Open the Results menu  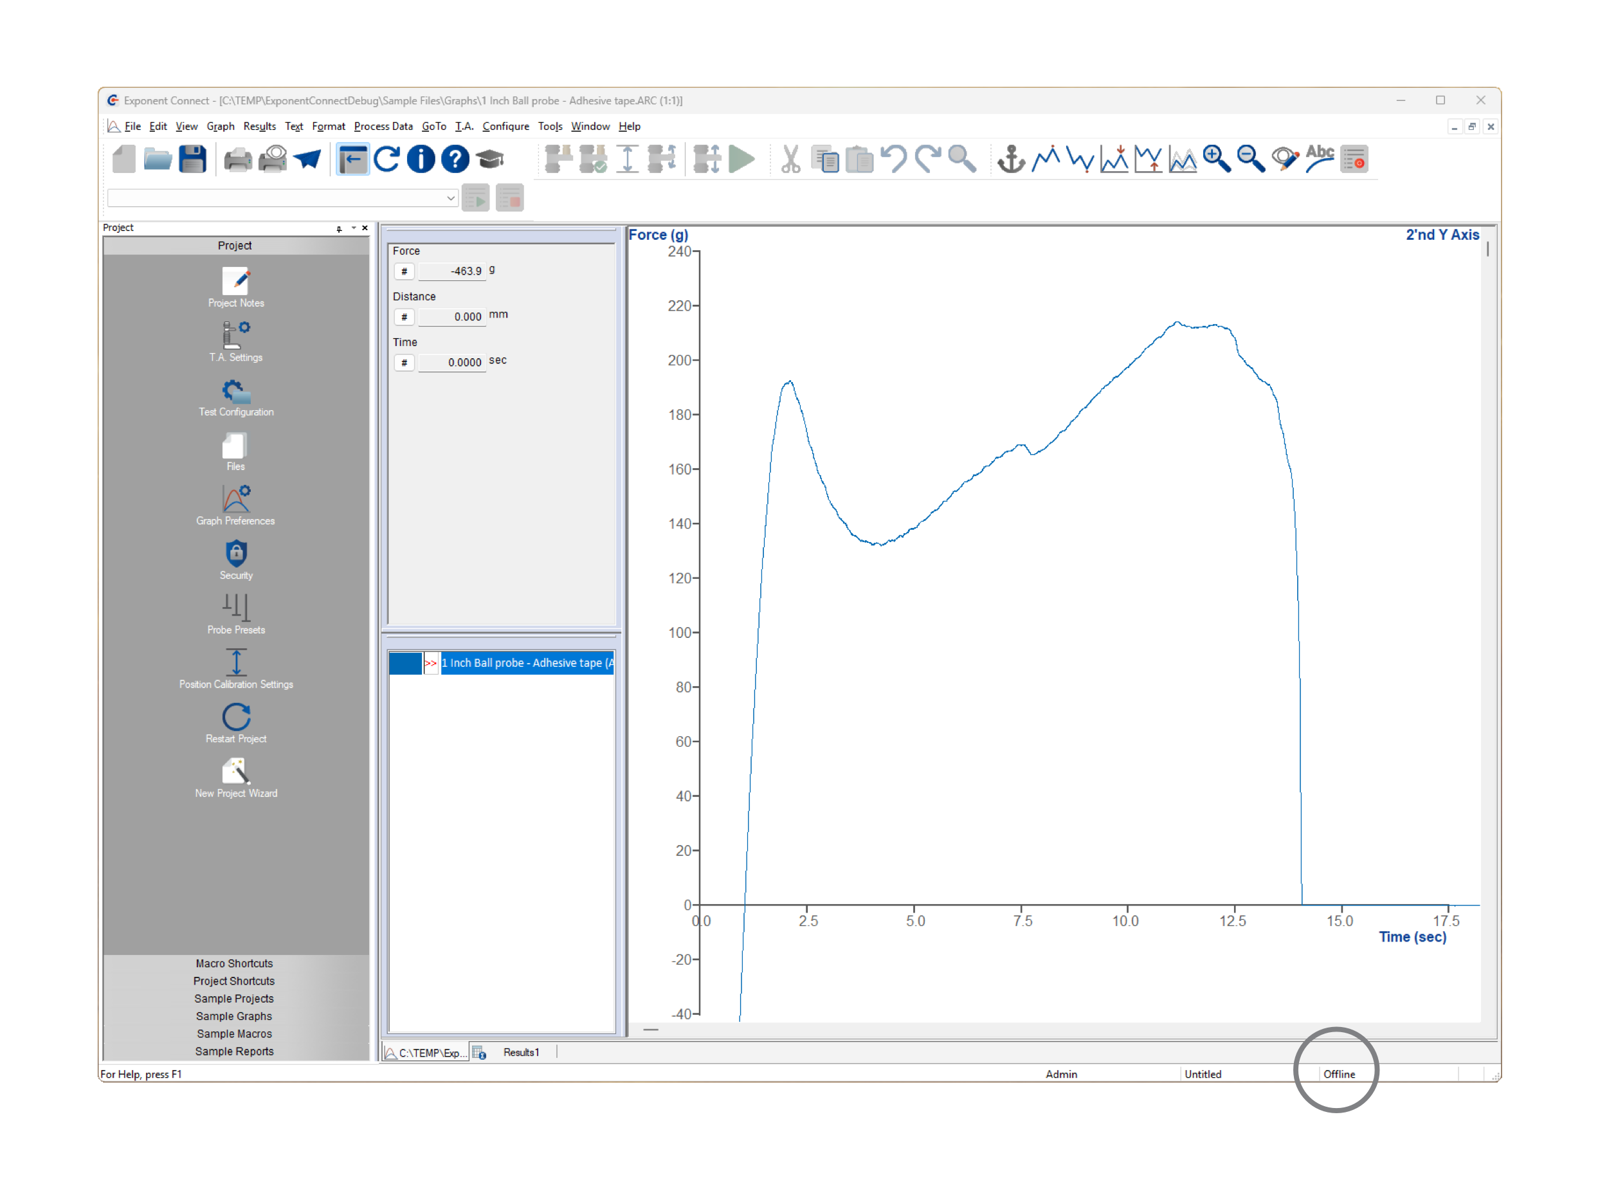pos(259,127)
